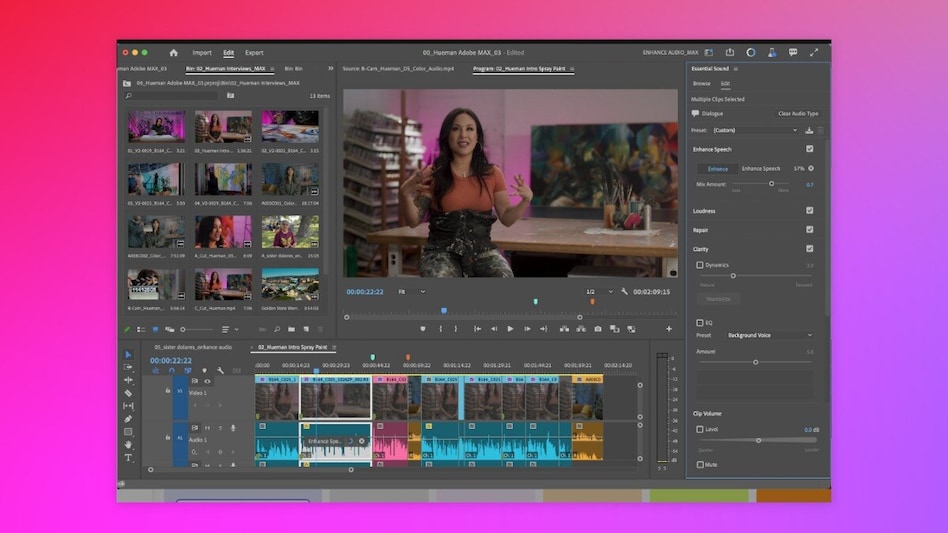Click Mark Out bracket button

coord(455,329)
